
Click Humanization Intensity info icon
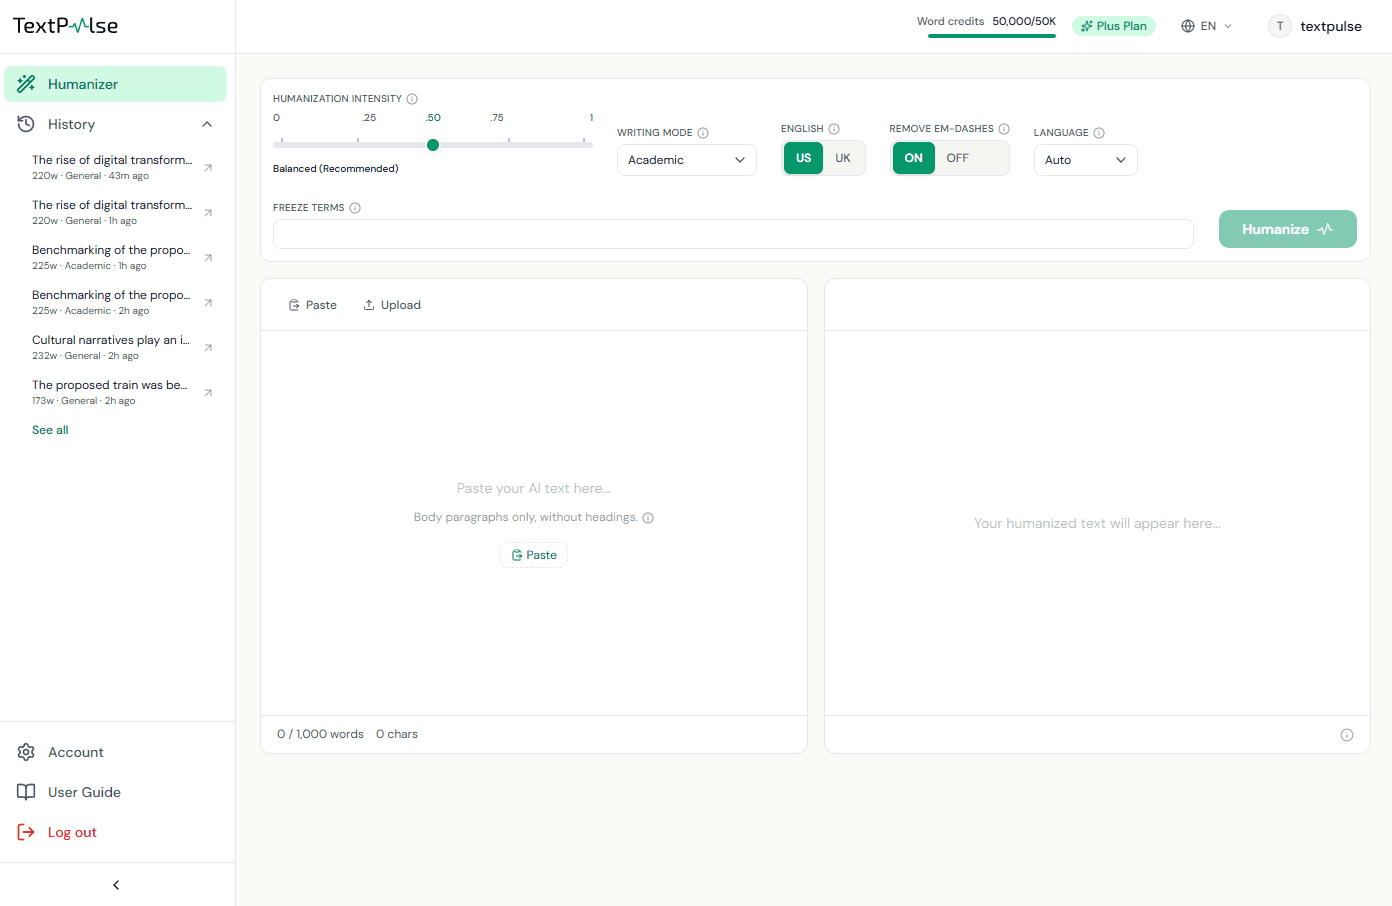point(412,99)
